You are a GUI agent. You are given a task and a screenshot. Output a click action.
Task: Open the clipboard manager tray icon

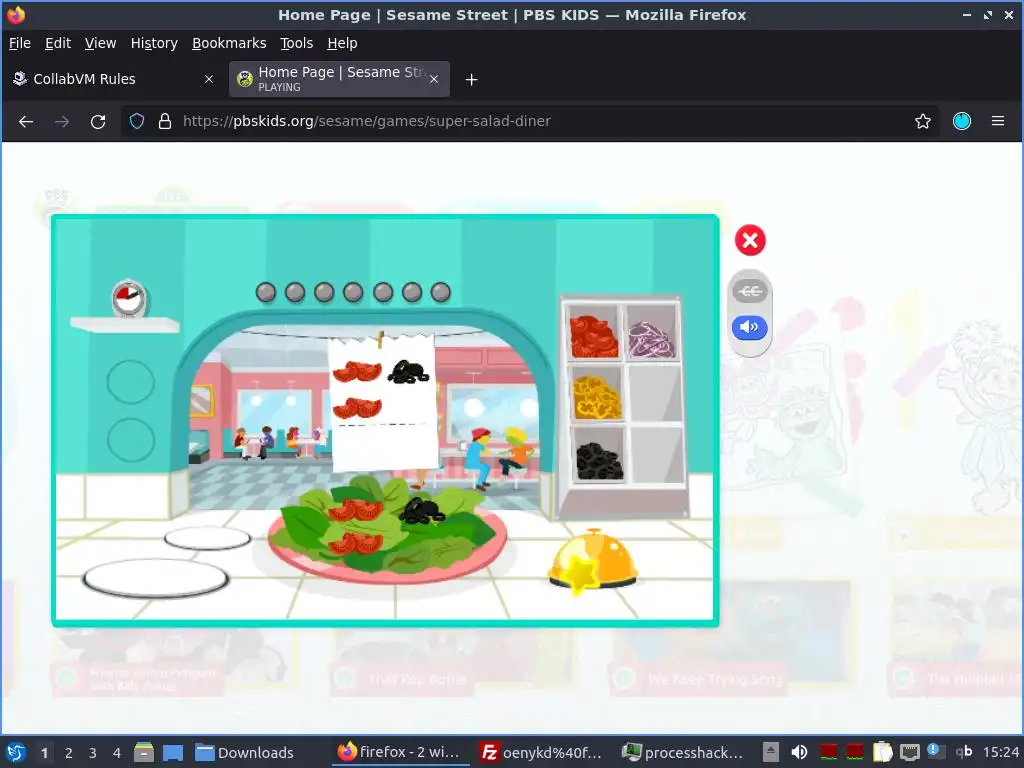(x=882, y=752)
